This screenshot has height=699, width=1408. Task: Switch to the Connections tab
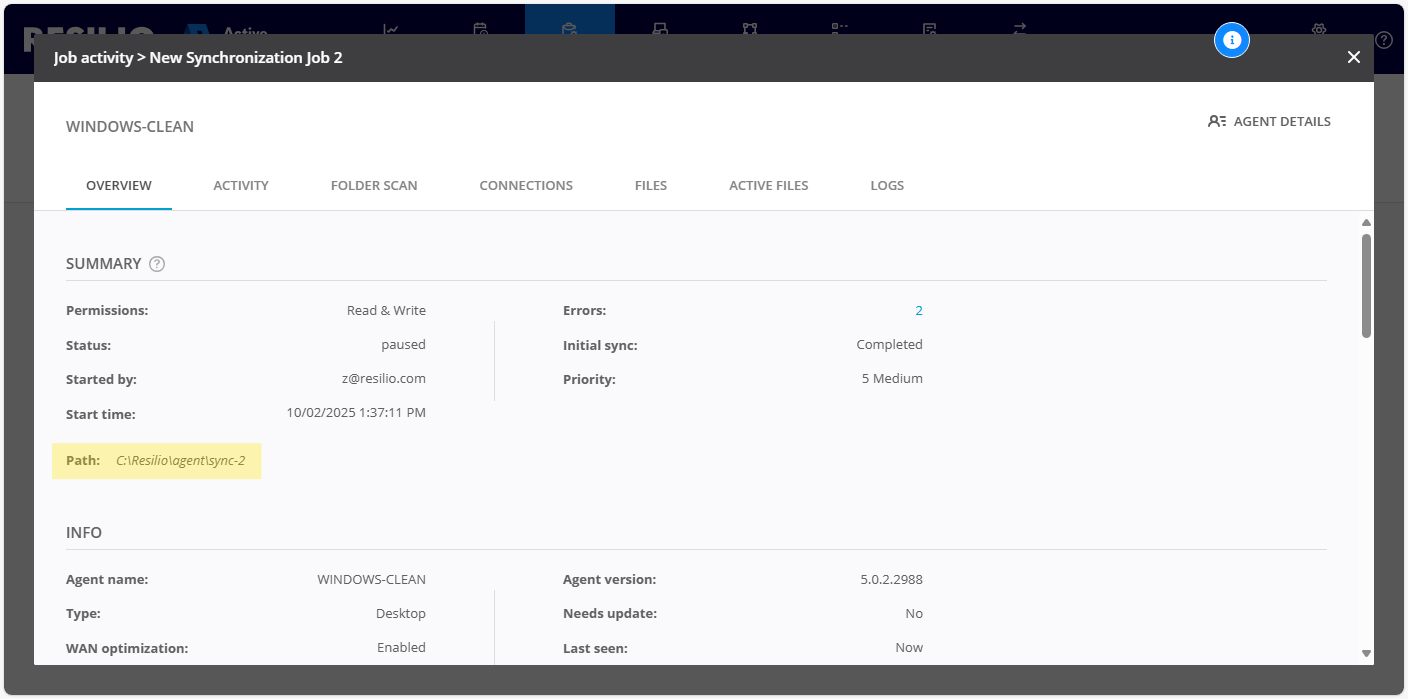[526, 185]
